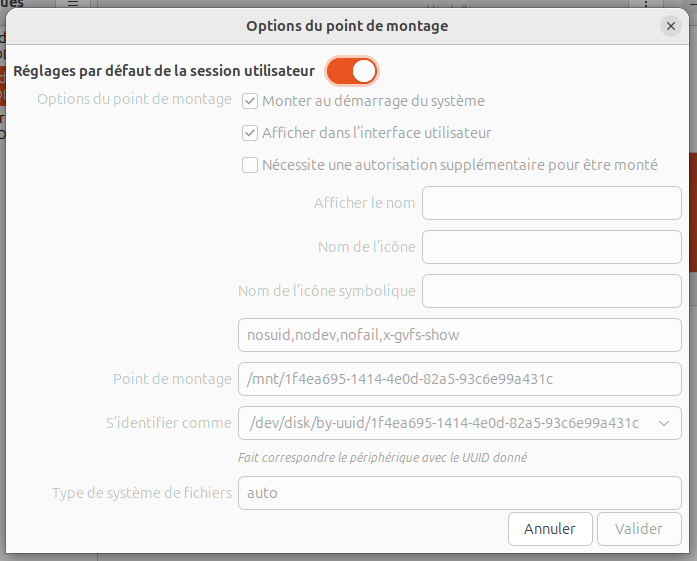Click the Point de montage /mnt path field
Image resolution: width=697 pixels, height=561 pixels.
click(459, 379)
